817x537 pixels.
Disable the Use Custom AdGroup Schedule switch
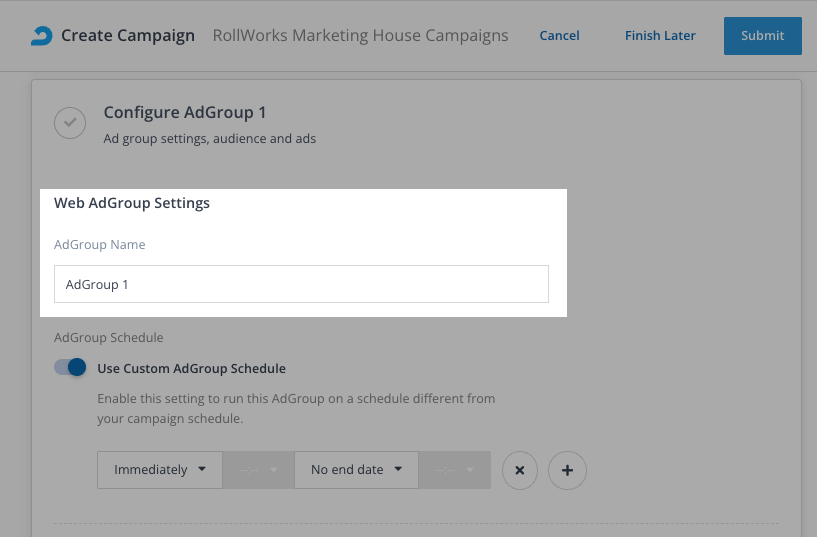click(x=70, y=368)
